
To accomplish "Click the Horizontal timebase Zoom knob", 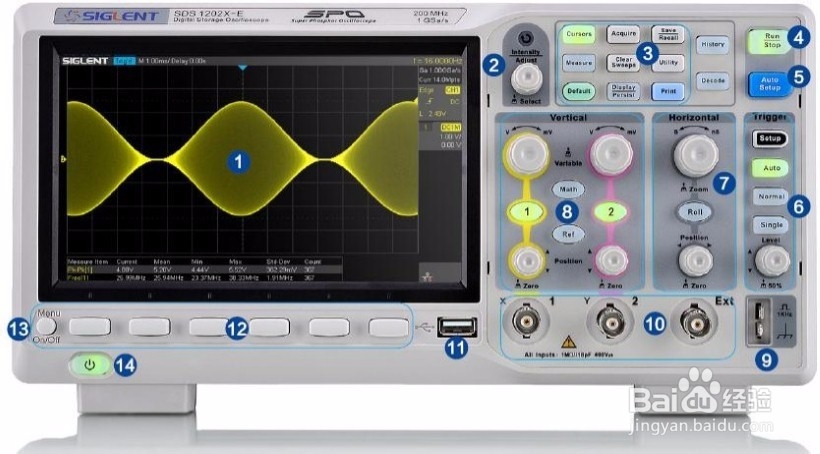I will pos(696,154).
